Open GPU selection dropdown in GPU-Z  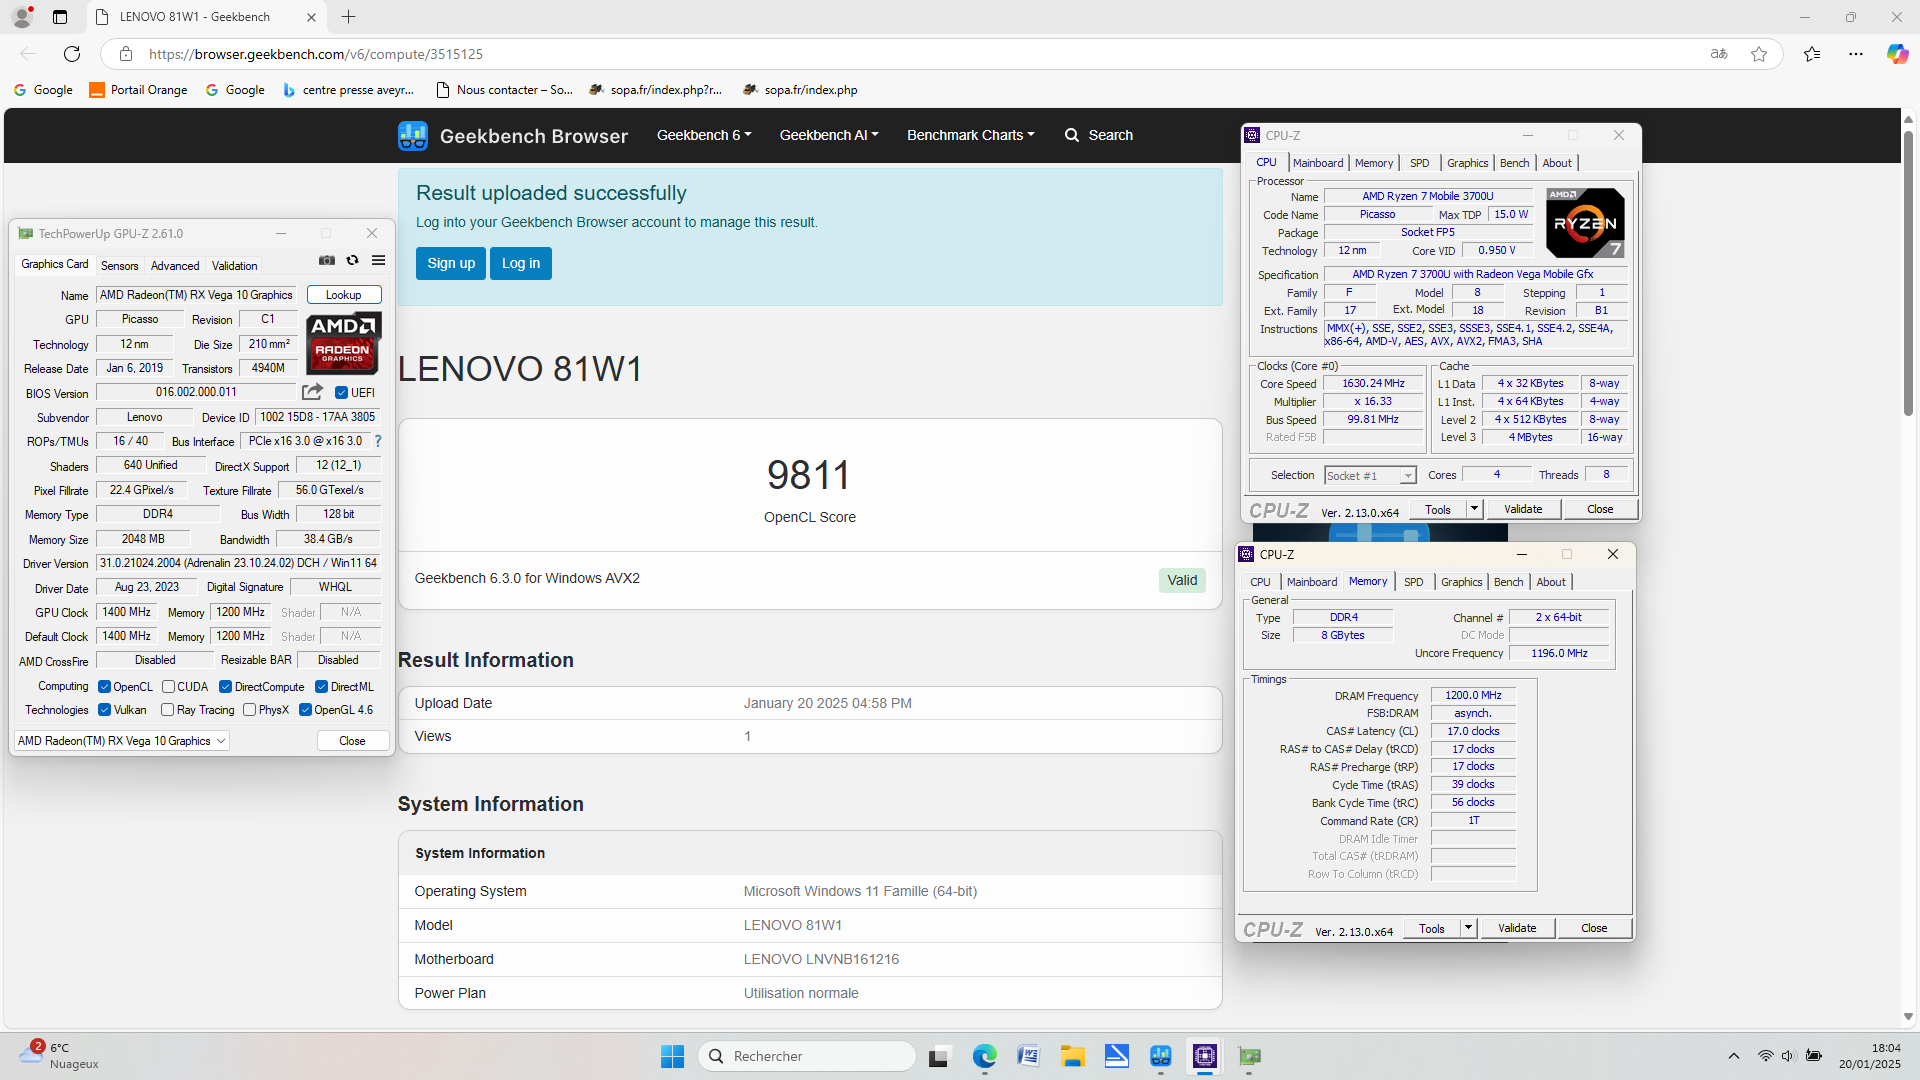pos(122,741)
